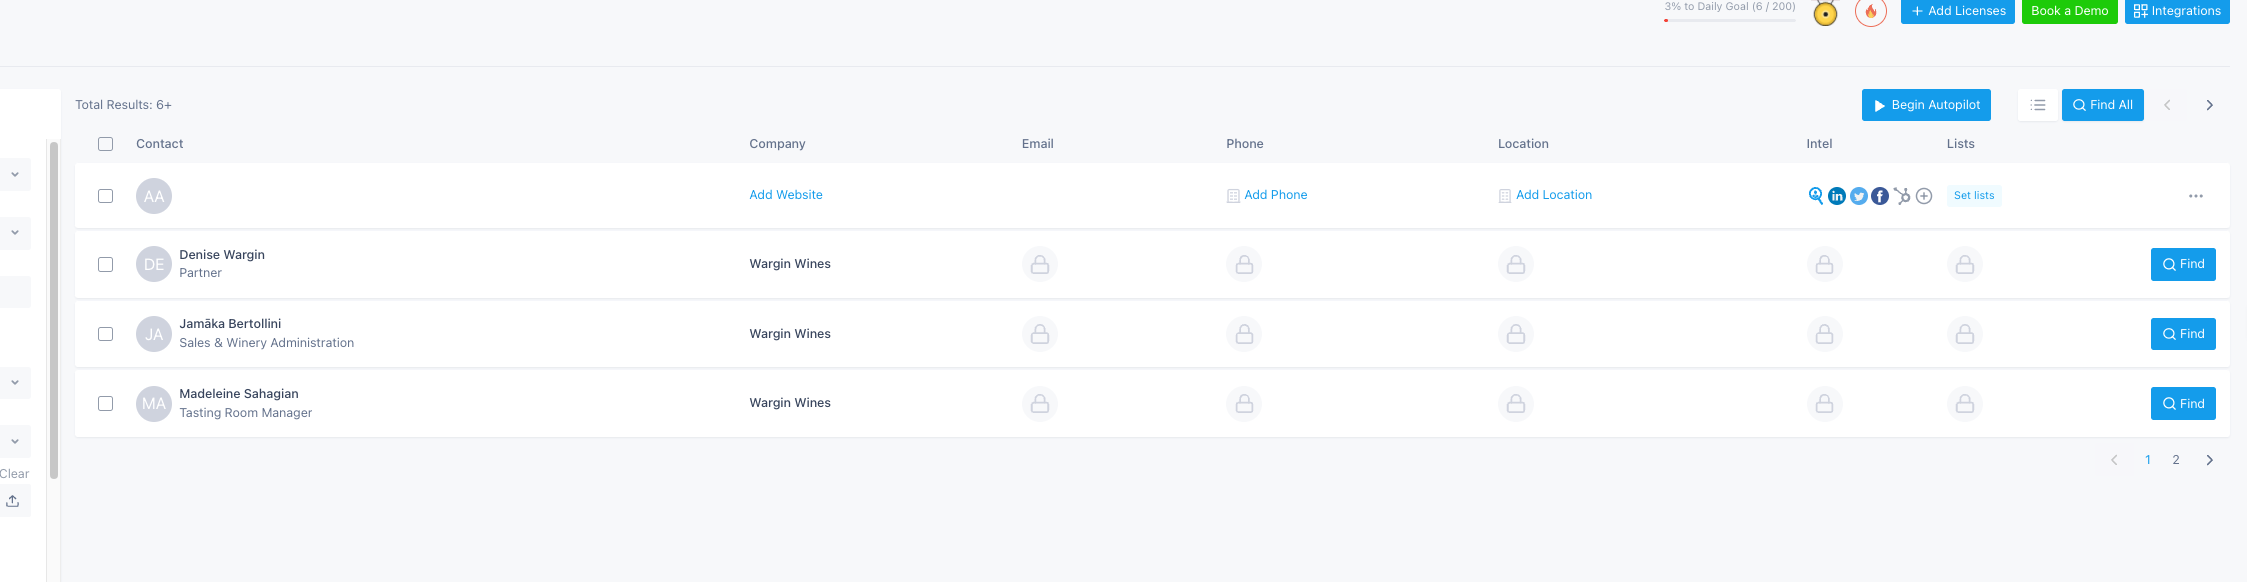Screen dimensions: 2247x582
Task: Click Add Website link in Company column
Action: pyautogui.click(x=786, y=195)
